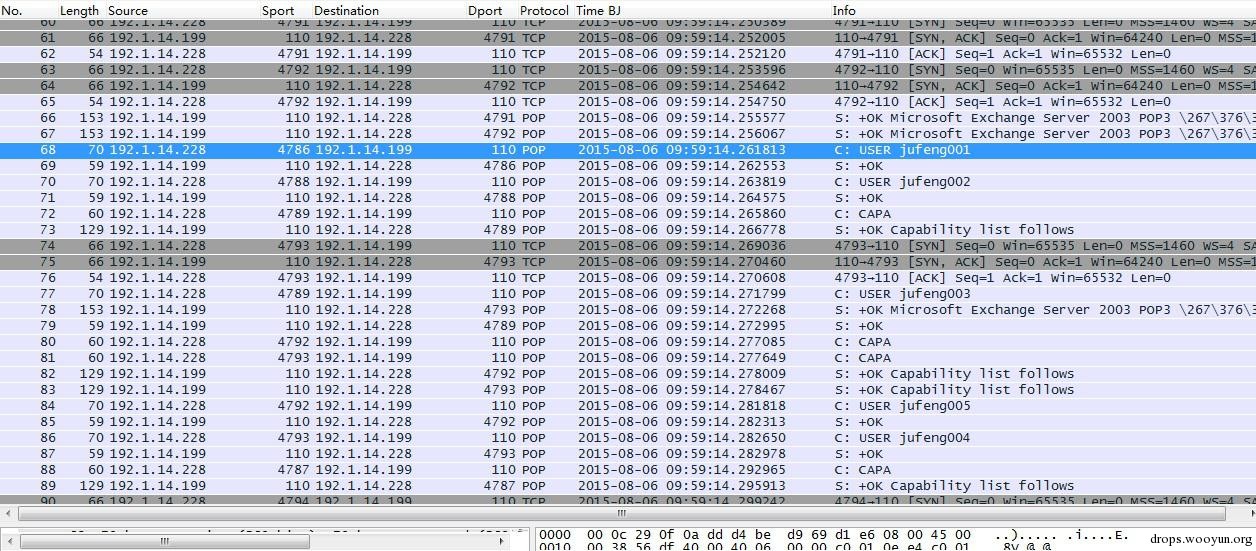Select packet 84 USER jufeng005

click(628, 406)
